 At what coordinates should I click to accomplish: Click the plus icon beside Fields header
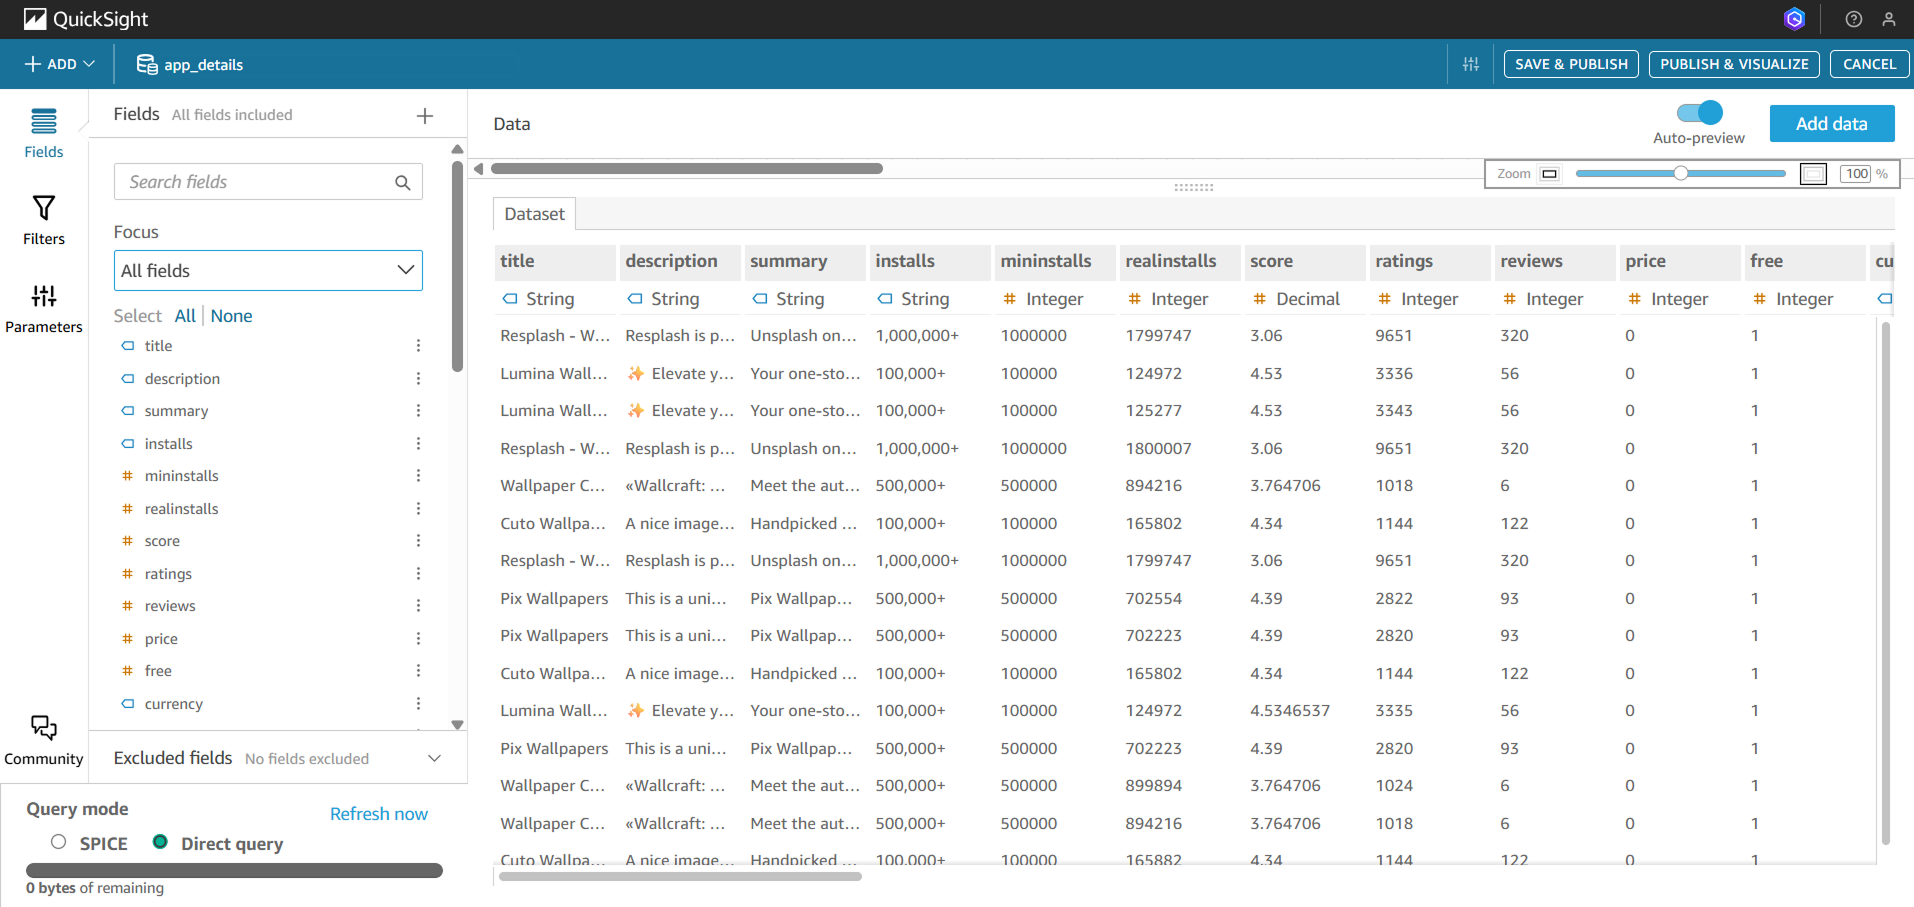pos(425,116)
